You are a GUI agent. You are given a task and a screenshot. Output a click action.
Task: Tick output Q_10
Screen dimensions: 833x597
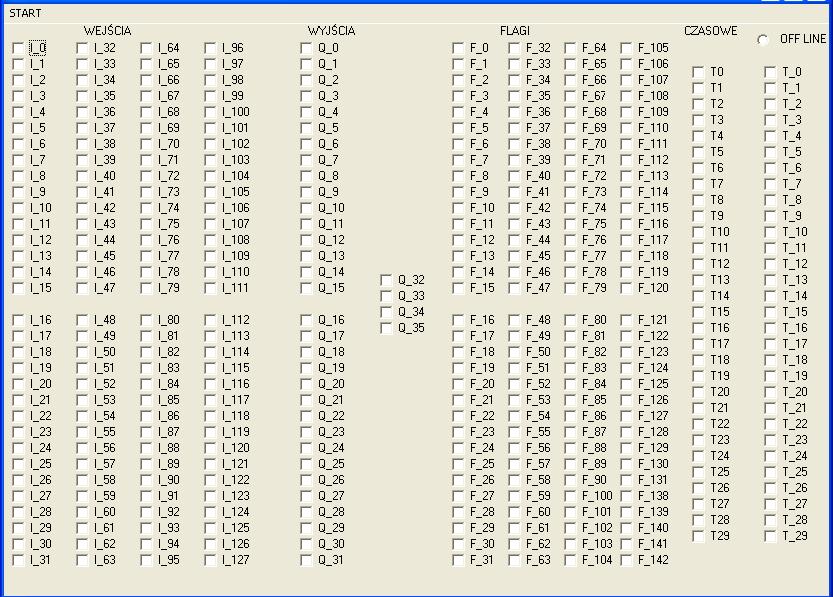click(306, 208)
